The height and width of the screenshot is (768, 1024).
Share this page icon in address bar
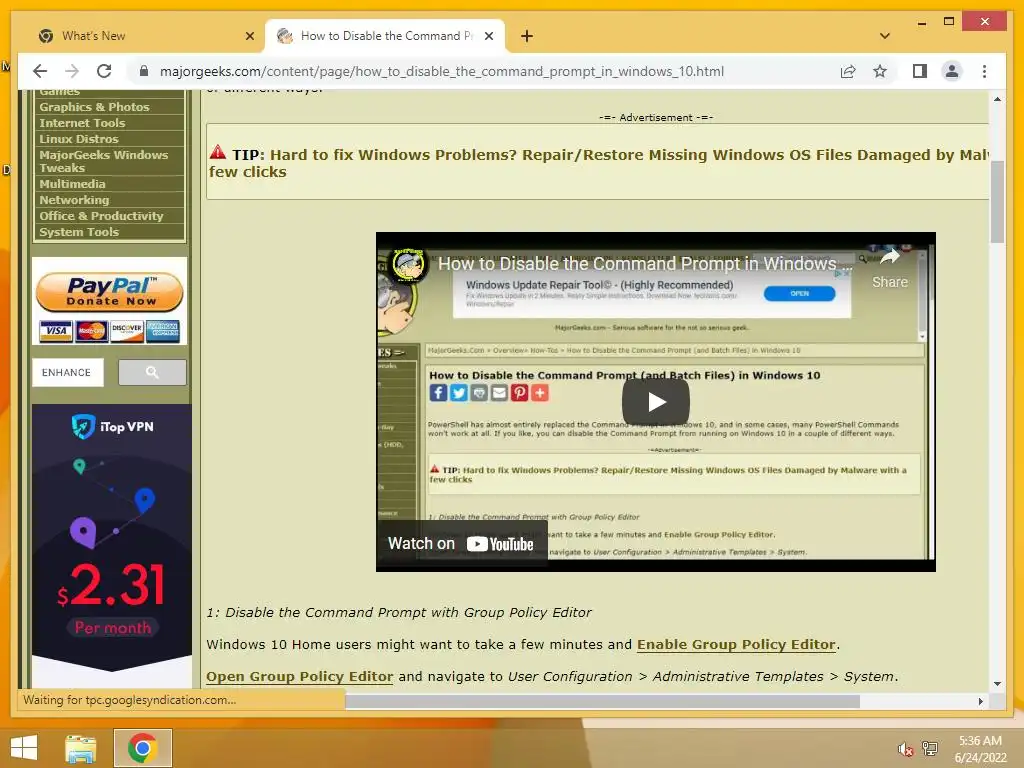[848, 71]
